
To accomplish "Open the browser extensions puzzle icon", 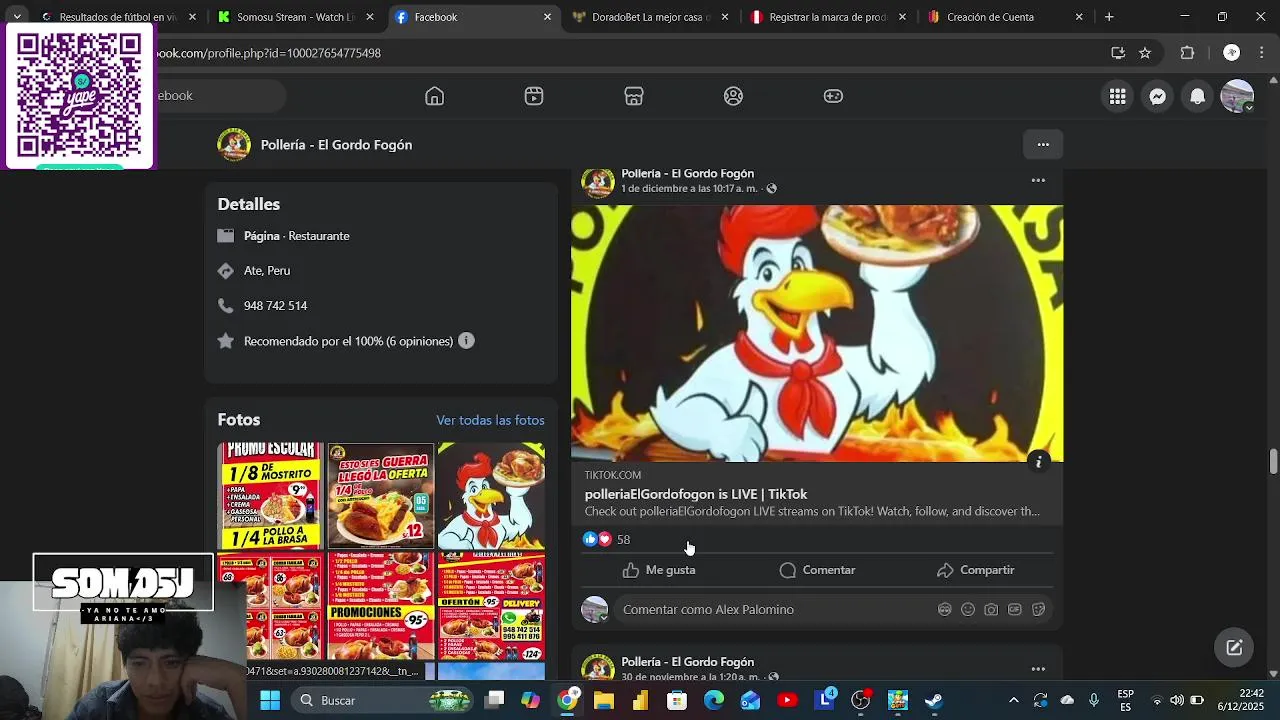I will [x=1188, y=53].
